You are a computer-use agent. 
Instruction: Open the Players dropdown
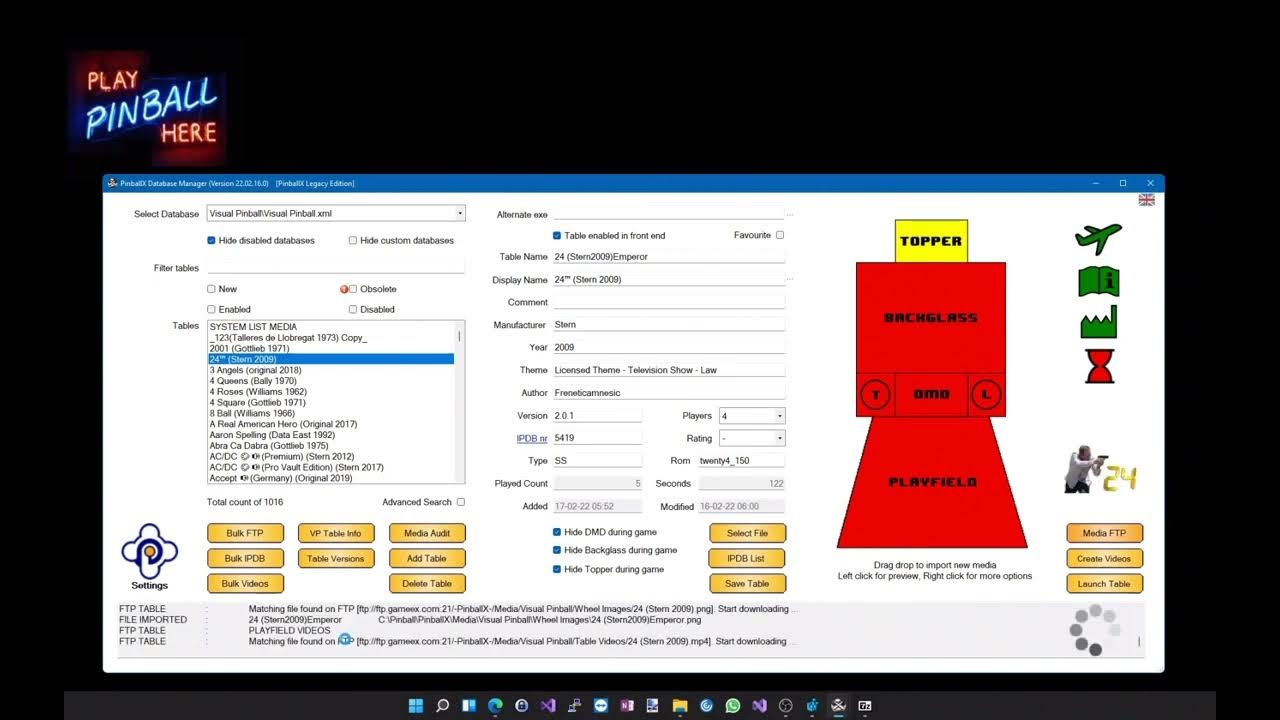(x=779, y=416)
